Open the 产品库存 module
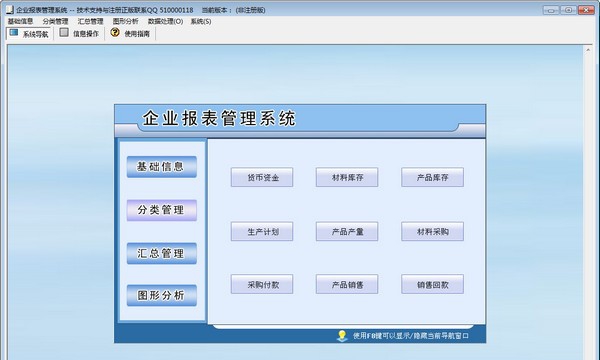 click(432, 177)
